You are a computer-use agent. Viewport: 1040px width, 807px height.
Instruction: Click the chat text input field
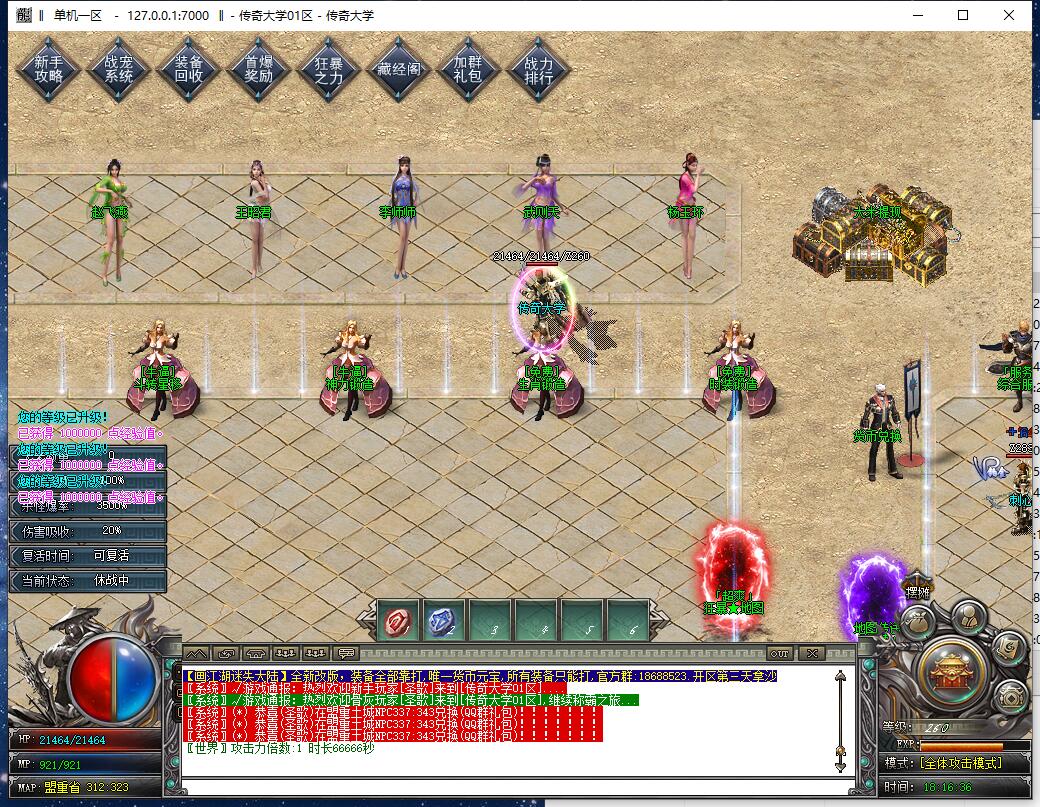pyautogui.click(x=517, y=788)
